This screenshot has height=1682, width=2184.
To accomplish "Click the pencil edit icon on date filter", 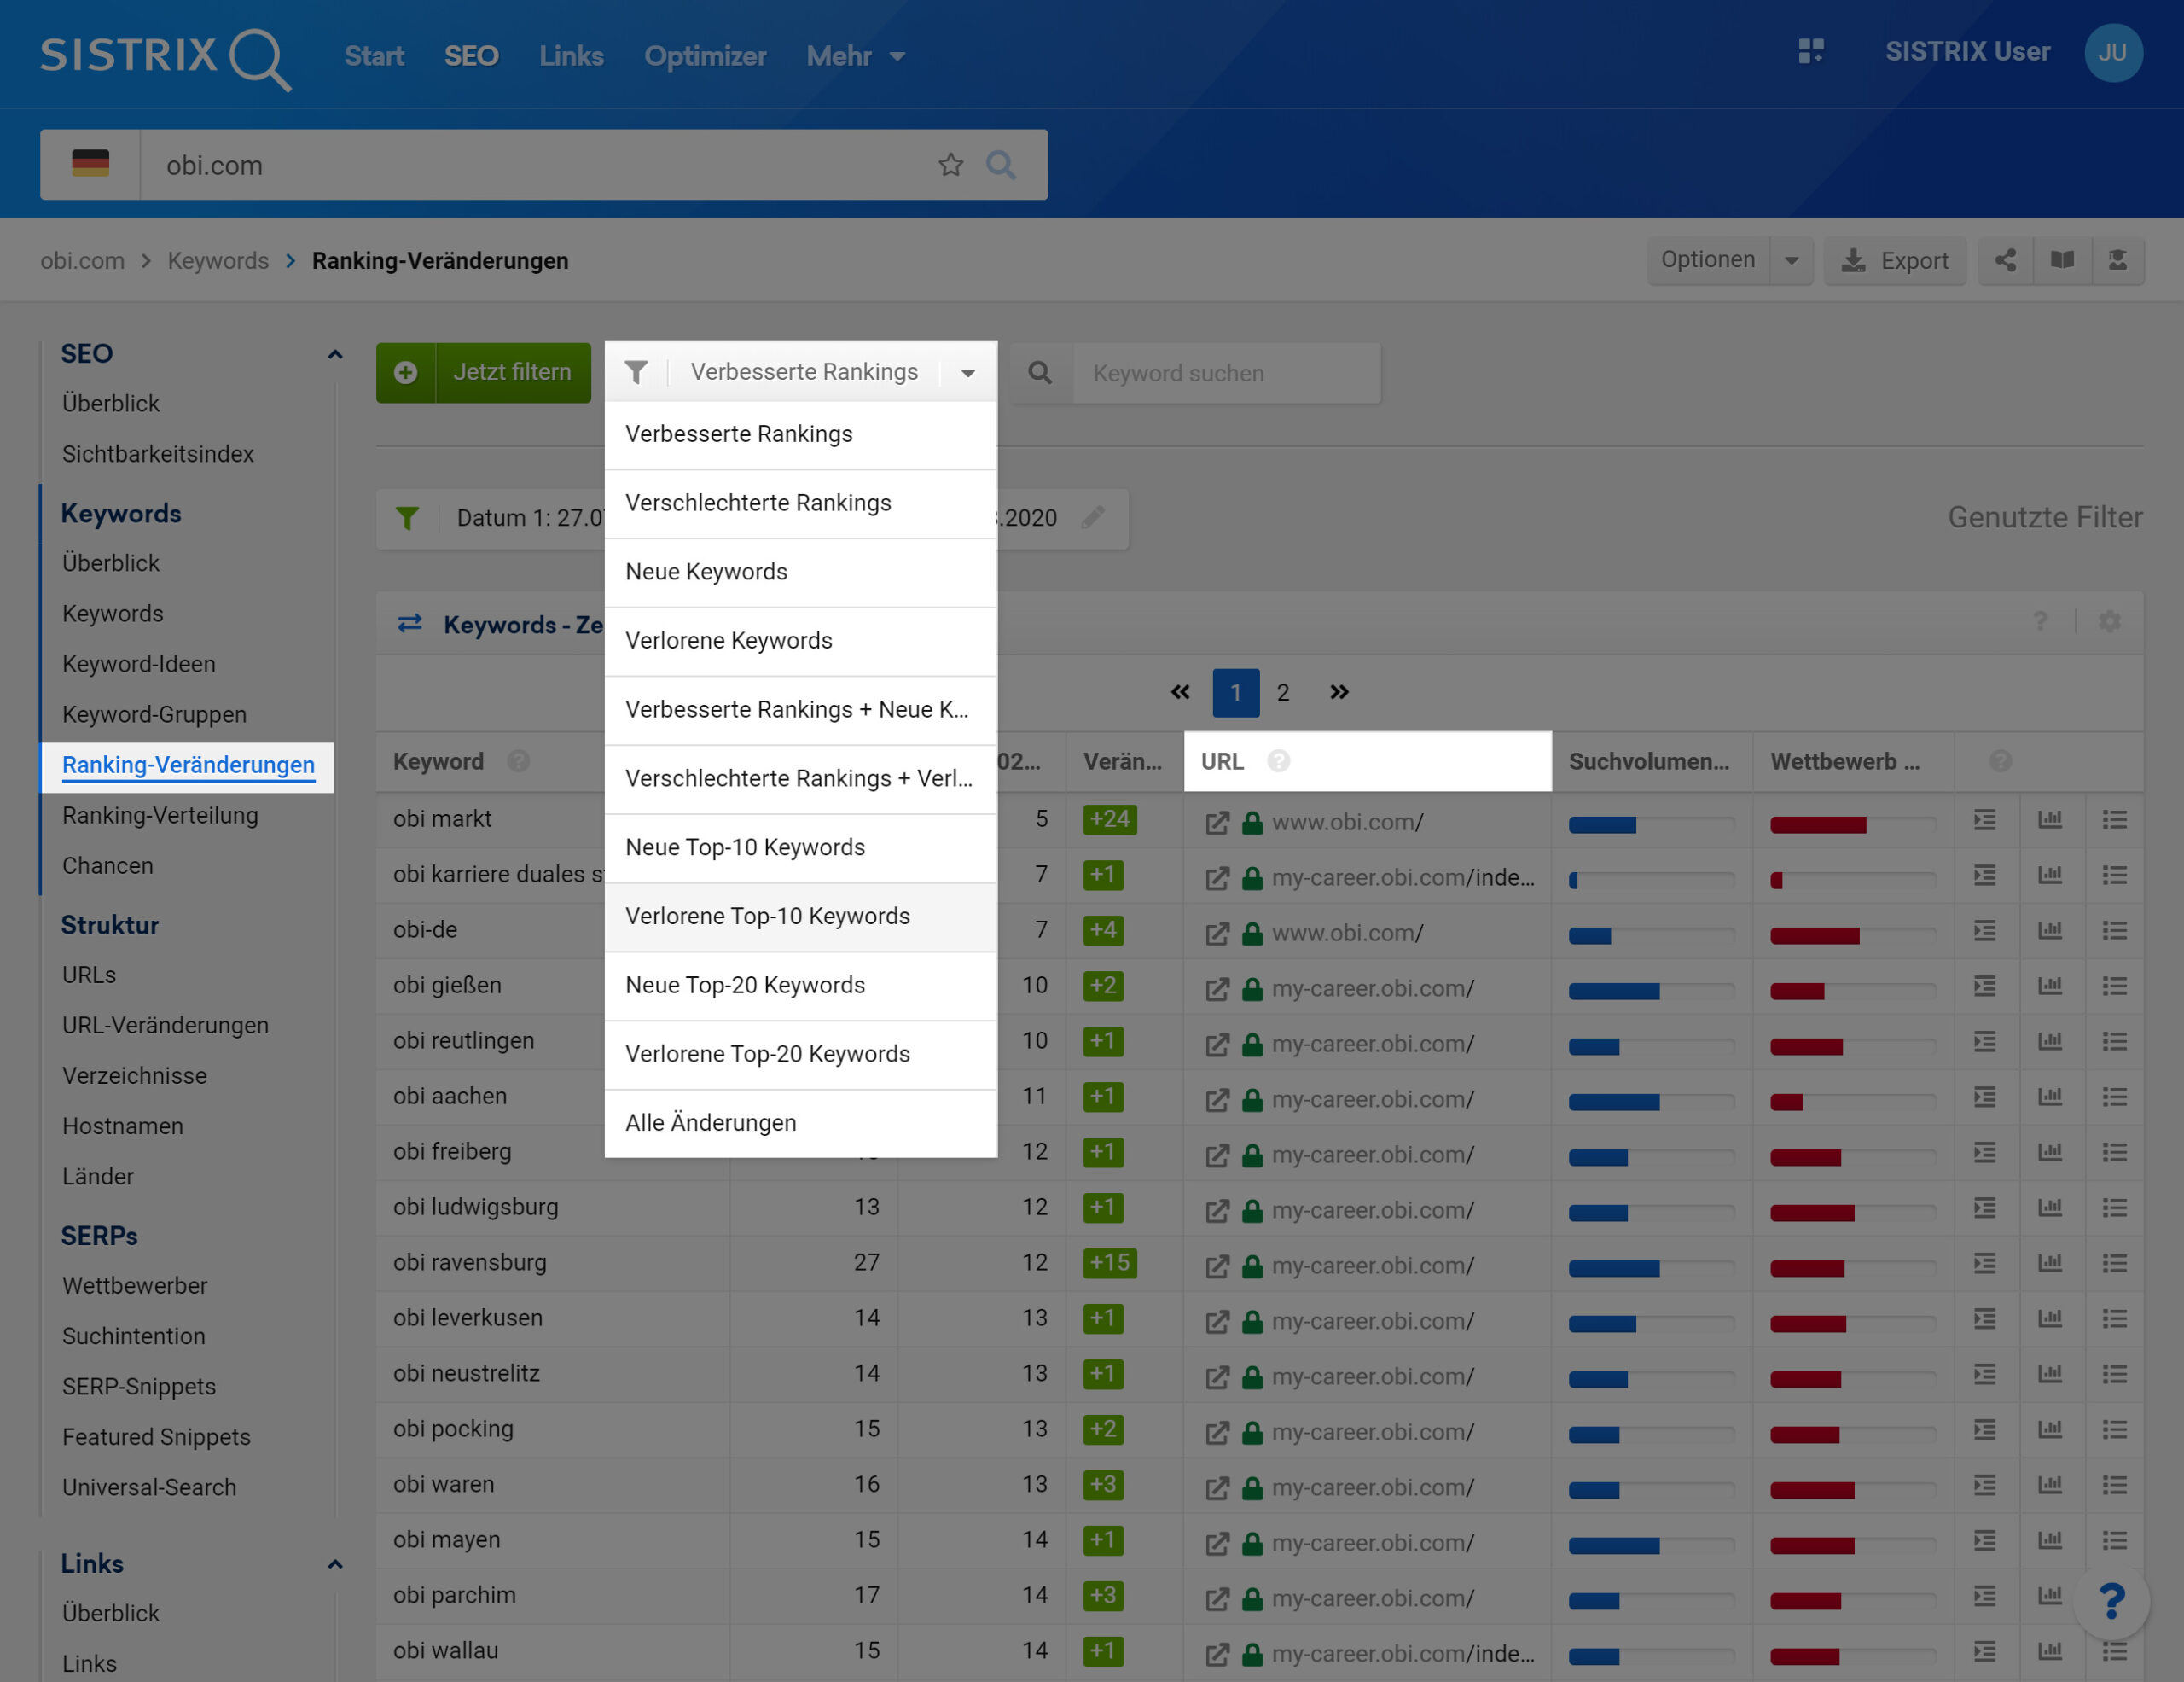I will click(x=1093, y=518).
